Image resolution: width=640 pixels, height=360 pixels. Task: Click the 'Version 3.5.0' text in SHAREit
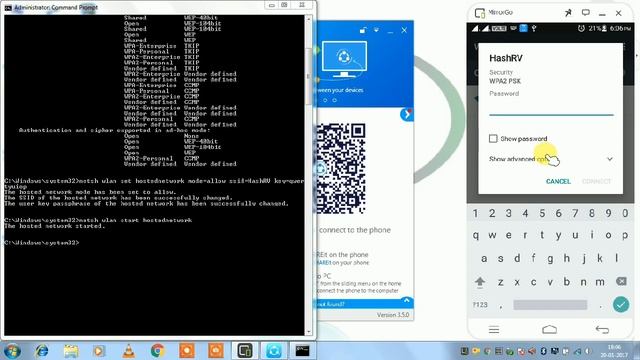coord(393,315)
